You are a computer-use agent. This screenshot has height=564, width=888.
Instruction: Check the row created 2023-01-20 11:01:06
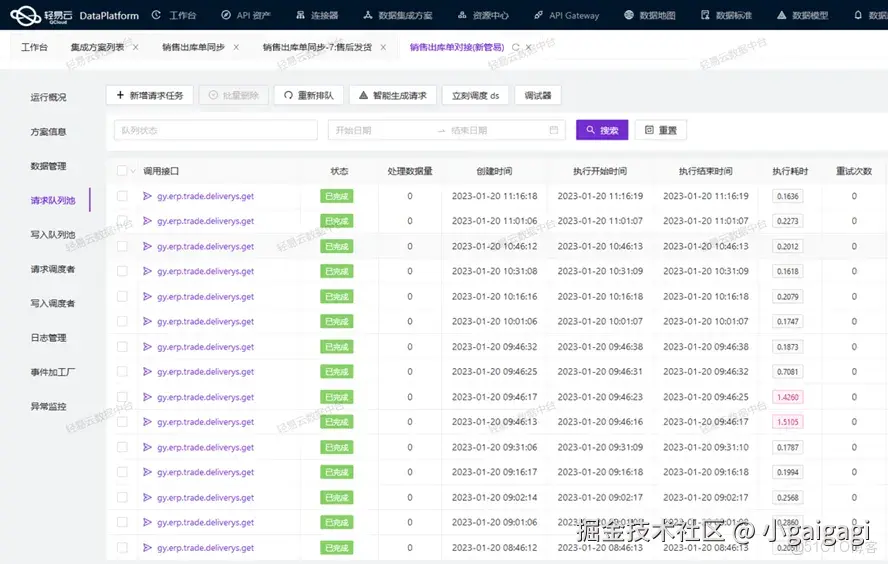[122, 221]
